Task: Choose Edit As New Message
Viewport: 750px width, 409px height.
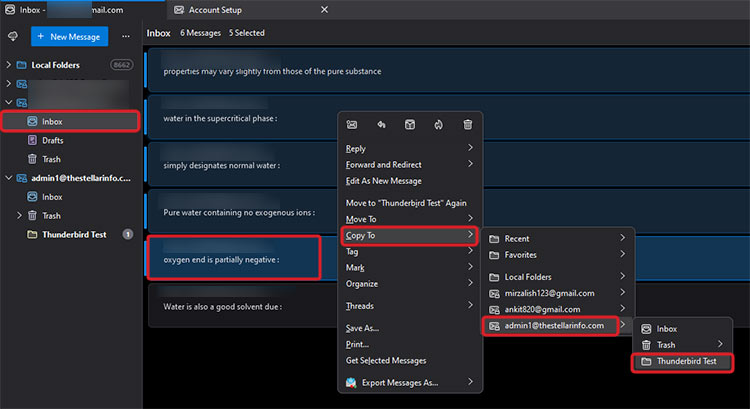Action: point(410,181)
